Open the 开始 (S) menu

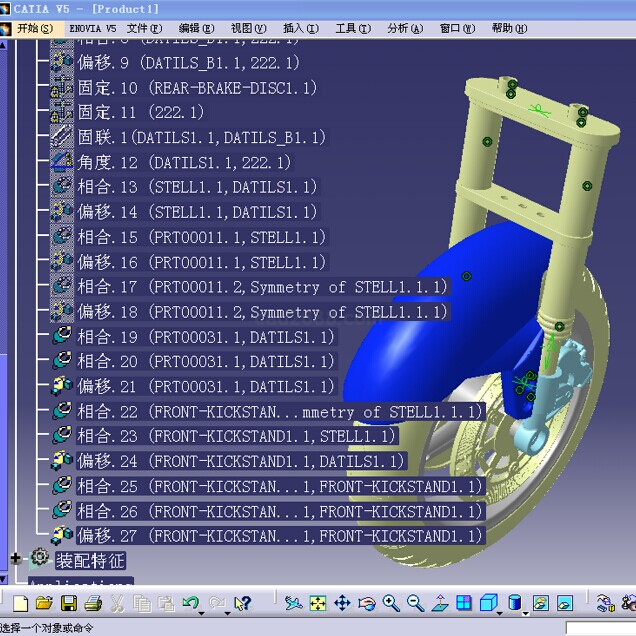pyautogui.click(x=34, y=28)
